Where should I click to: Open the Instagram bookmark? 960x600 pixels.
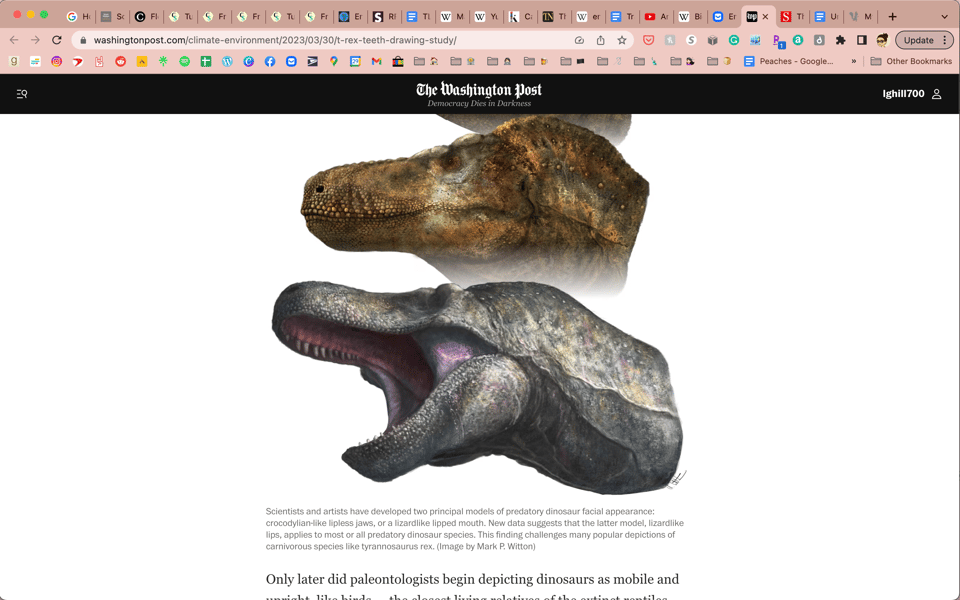[56, 61]
